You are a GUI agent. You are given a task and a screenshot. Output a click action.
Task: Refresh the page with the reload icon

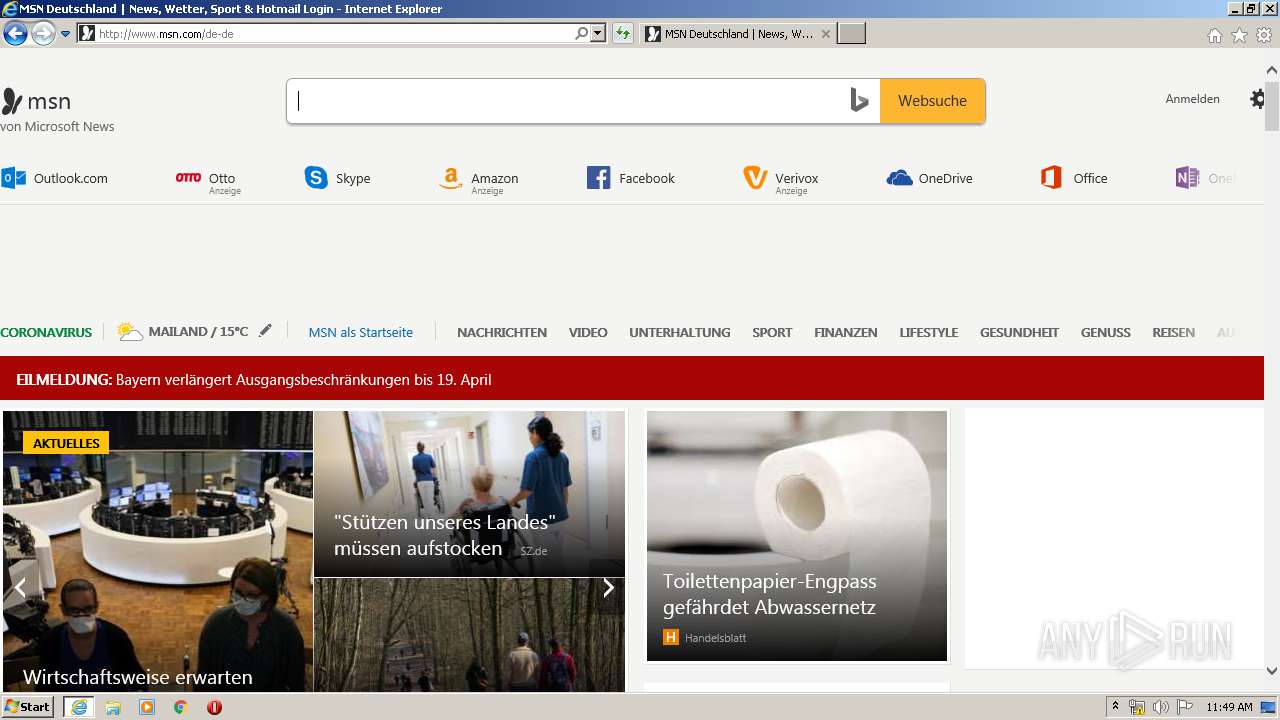(x=623, y=34)
